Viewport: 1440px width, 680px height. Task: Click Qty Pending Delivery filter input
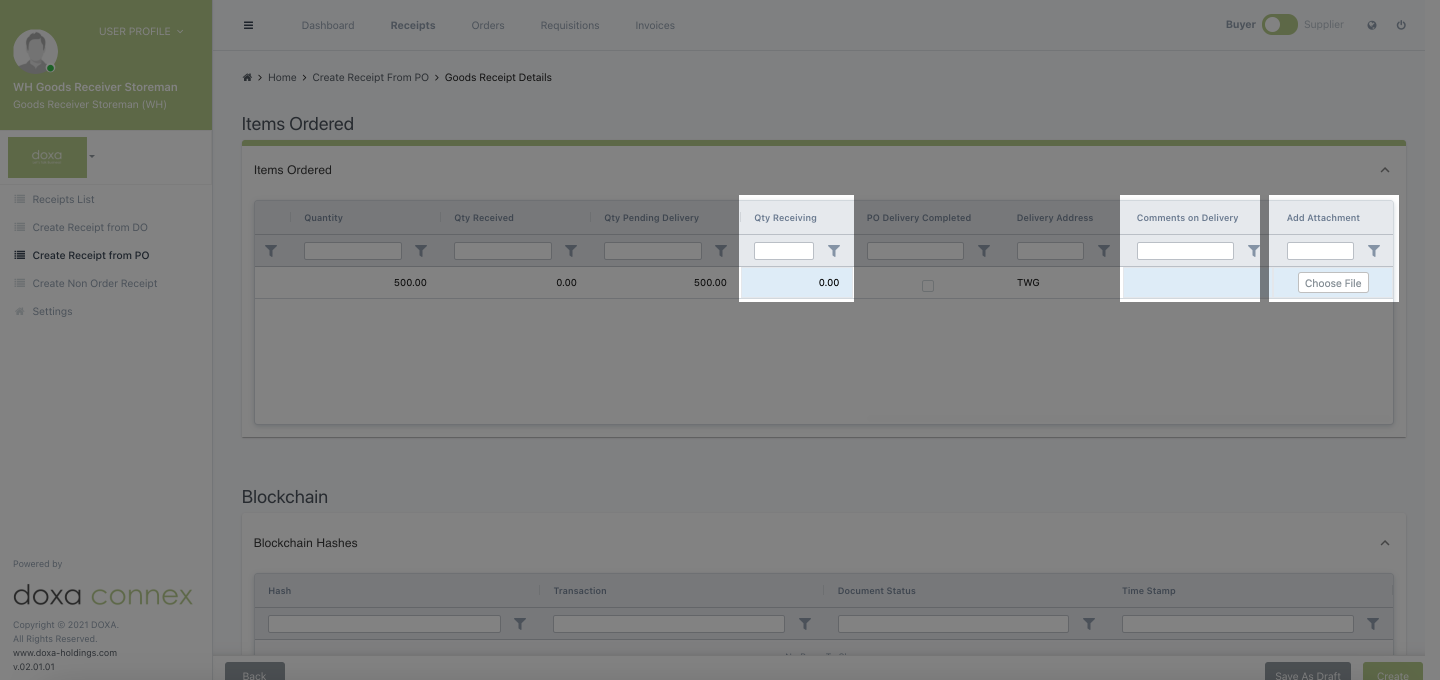pyautogui.click(x=653, y=251)
